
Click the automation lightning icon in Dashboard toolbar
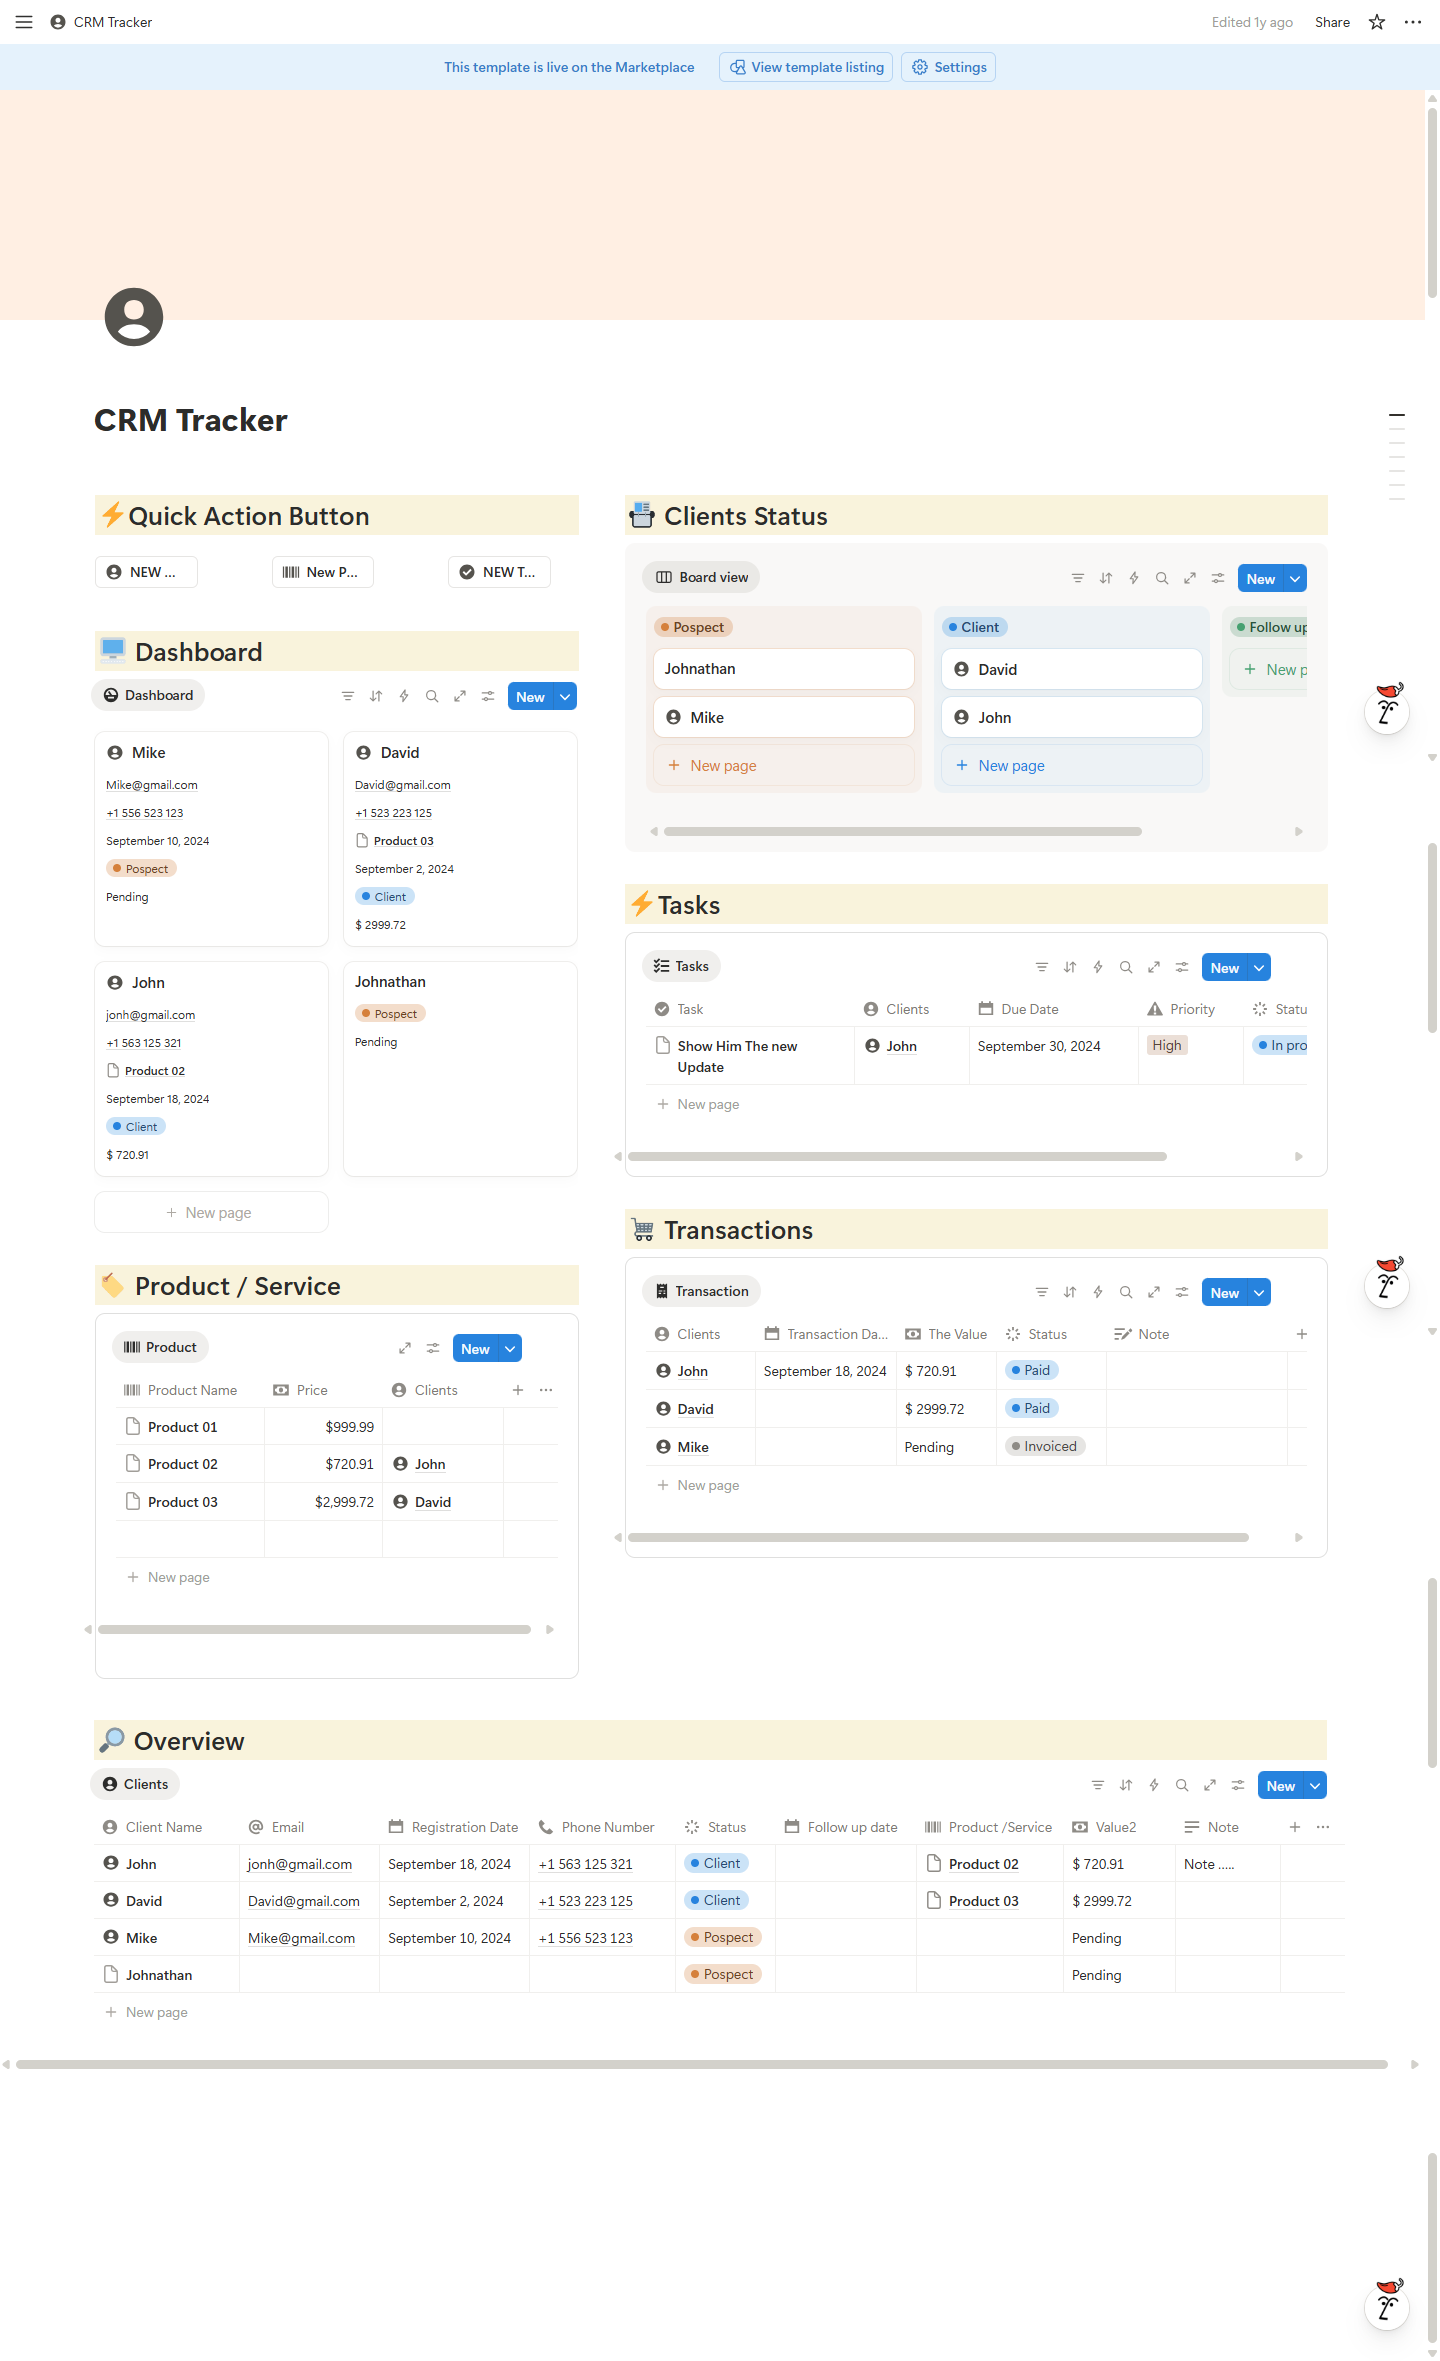pyautogui.click(x=404, y=696)
